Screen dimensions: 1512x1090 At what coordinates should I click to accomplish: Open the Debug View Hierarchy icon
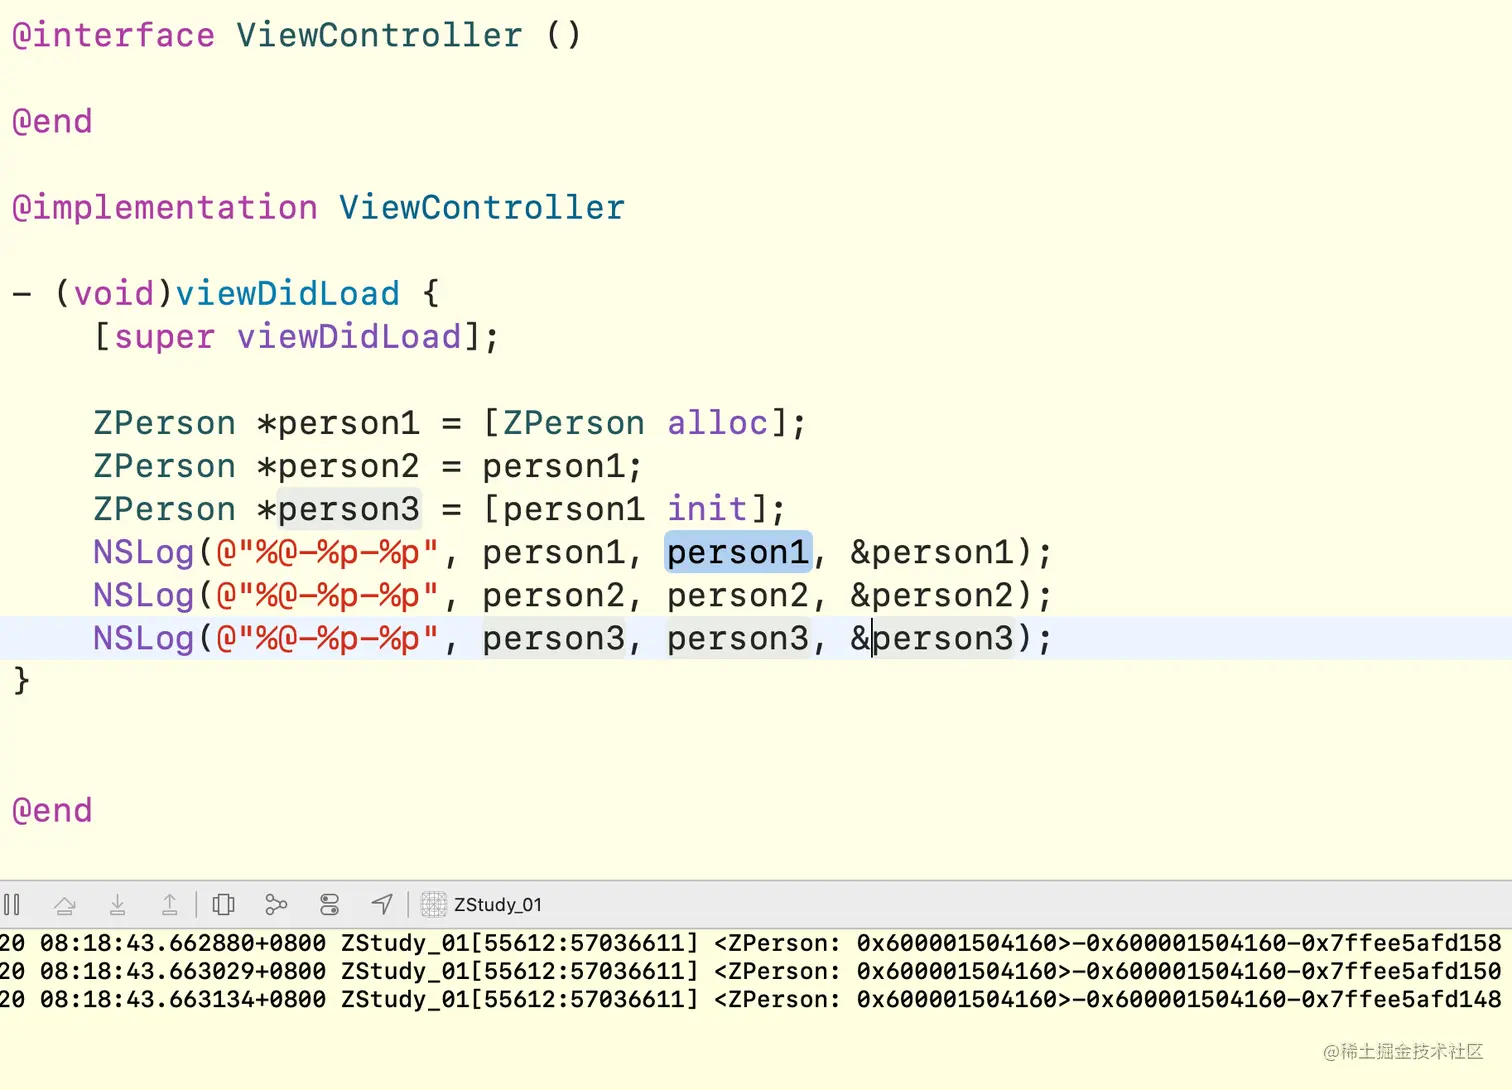[224, 905]
